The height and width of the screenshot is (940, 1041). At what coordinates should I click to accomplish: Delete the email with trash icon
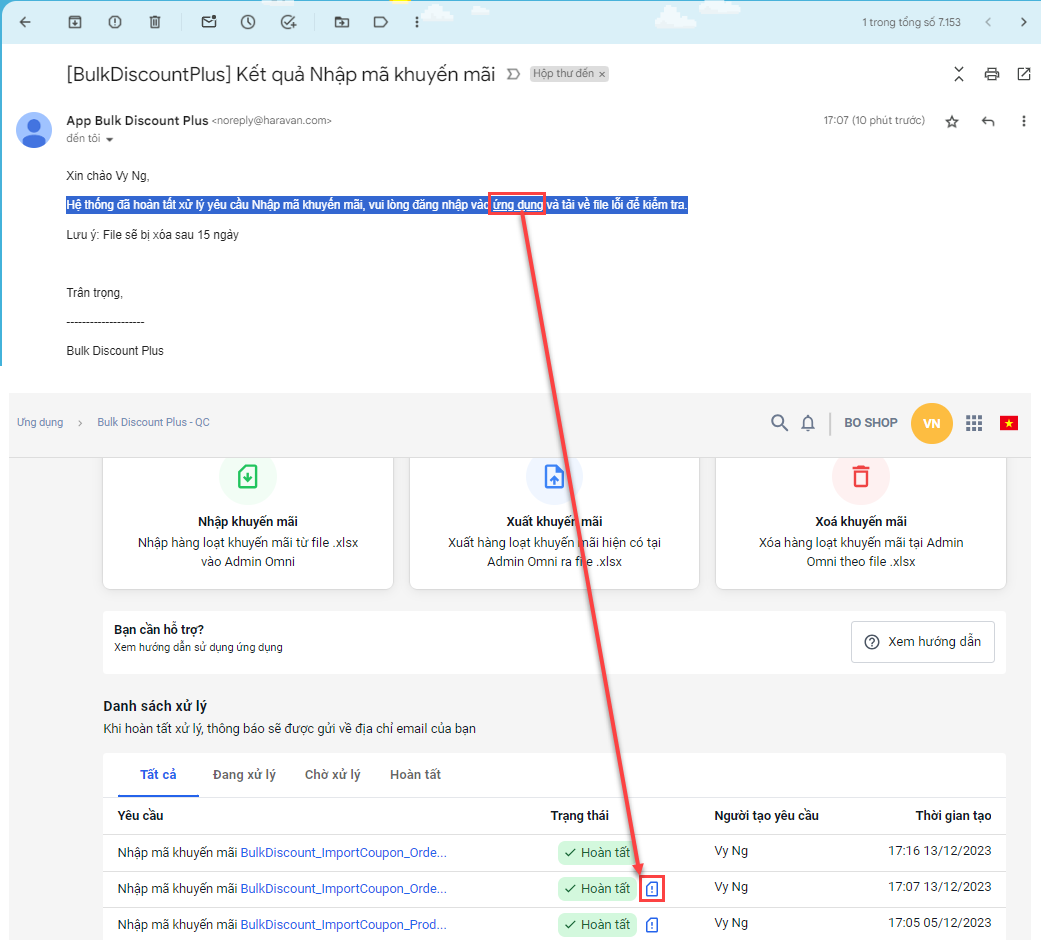coord(155,22)
